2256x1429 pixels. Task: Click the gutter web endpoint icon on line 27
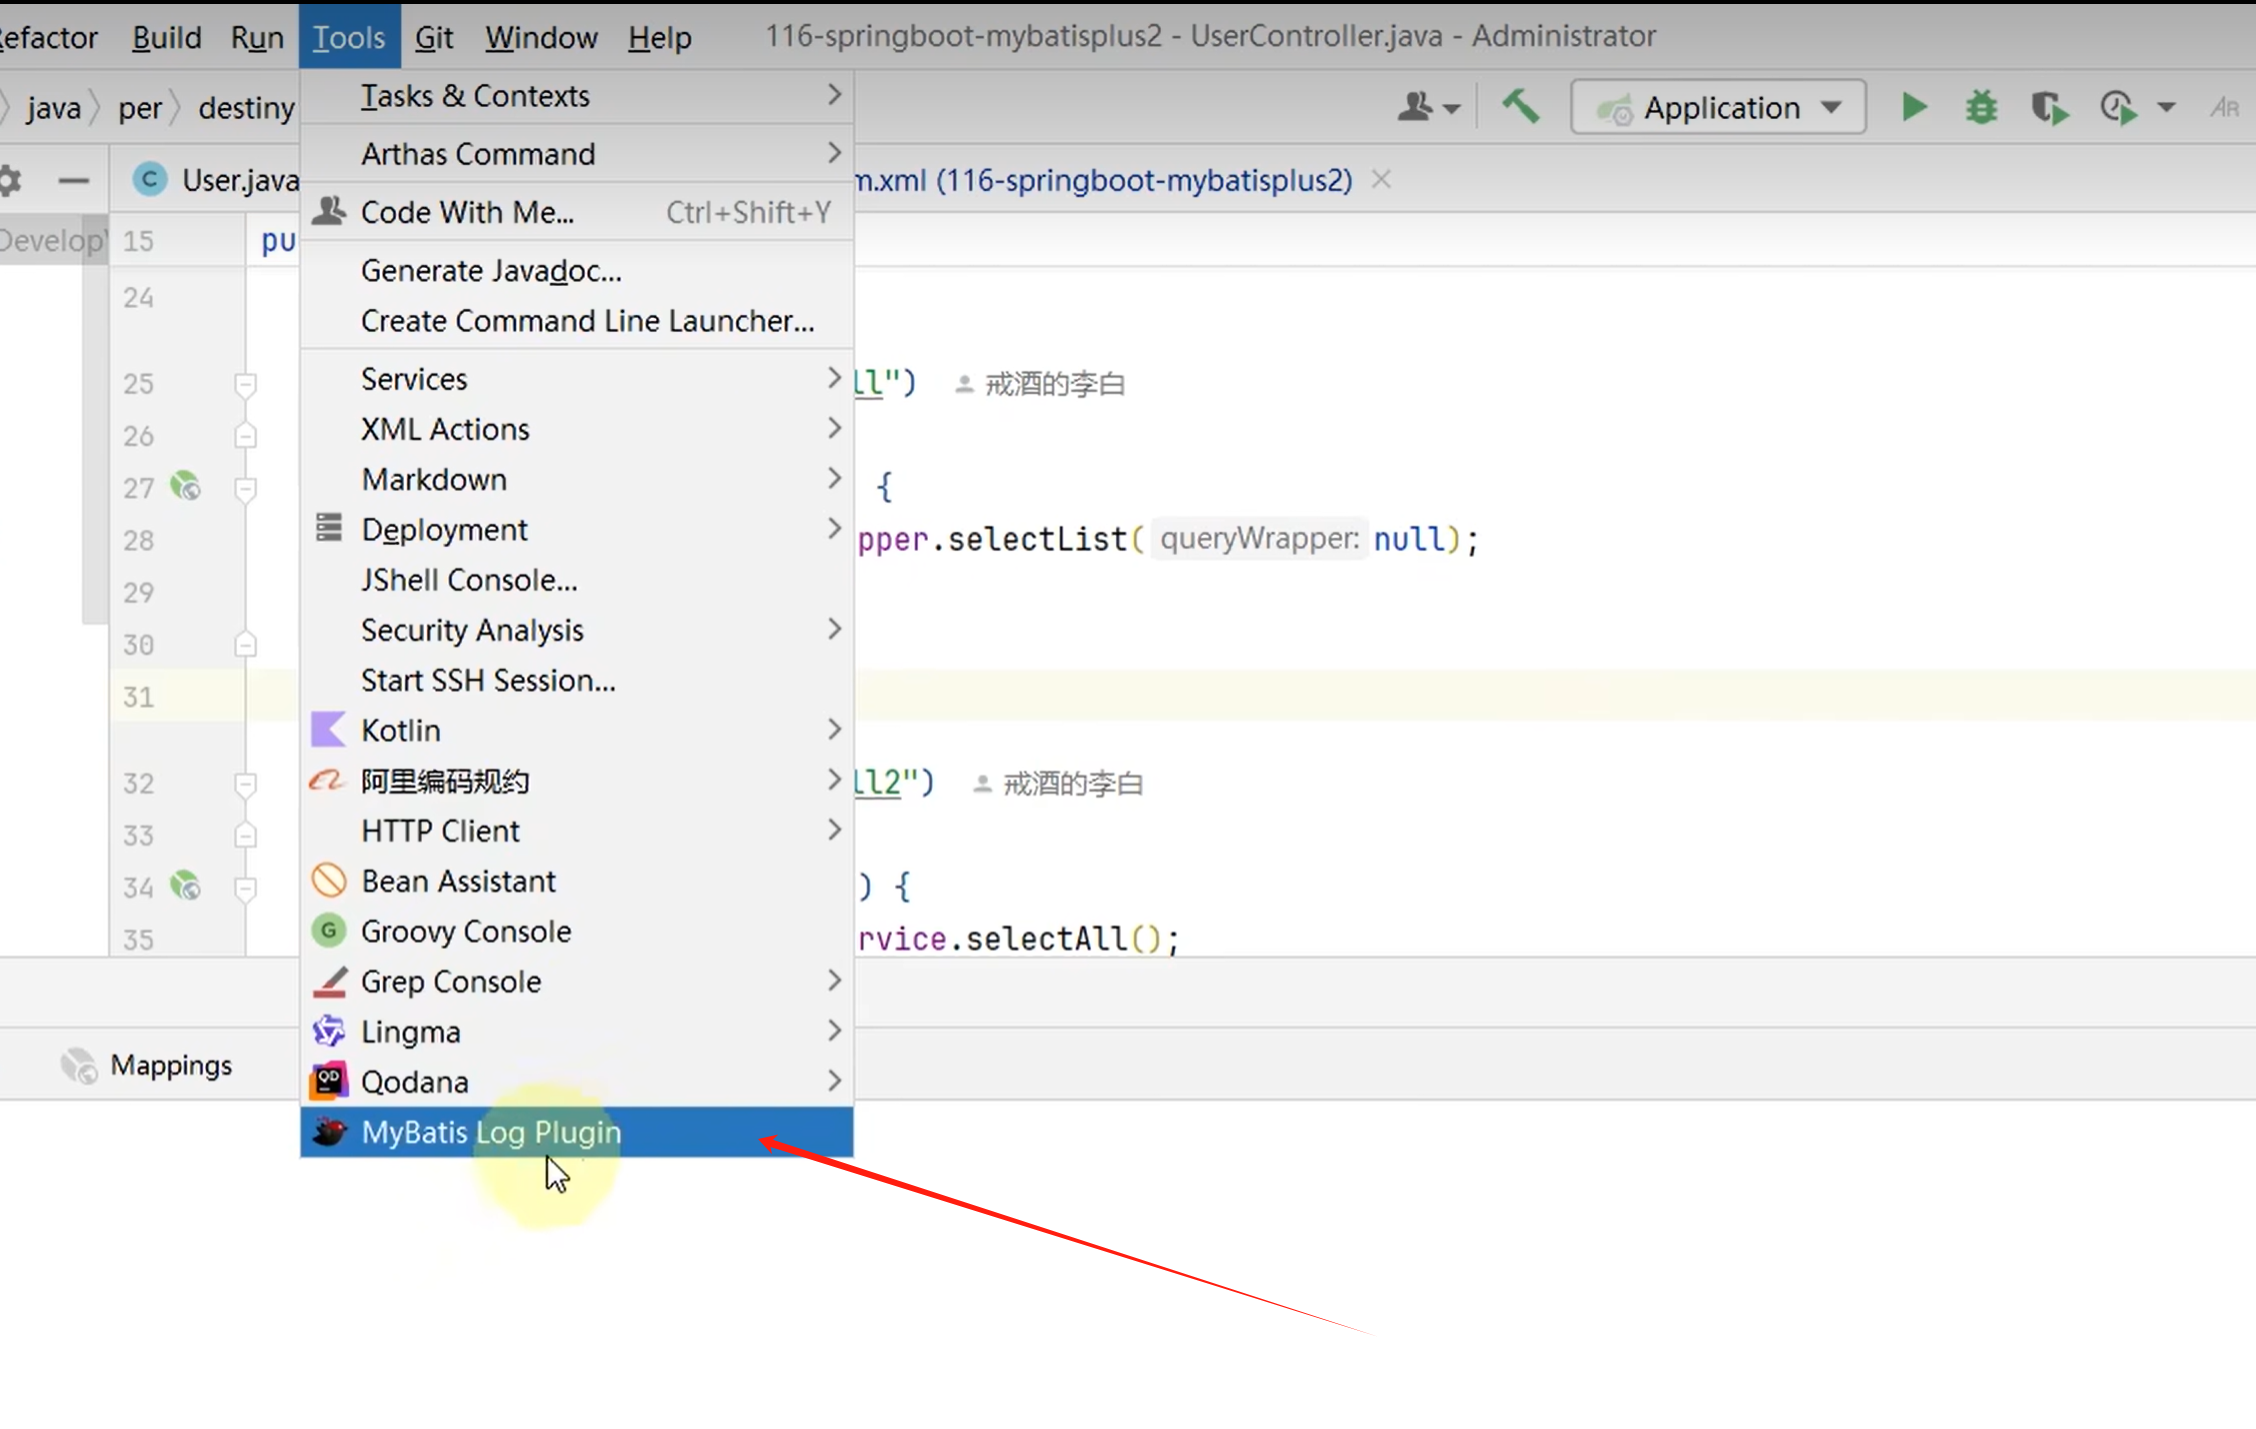185,486
